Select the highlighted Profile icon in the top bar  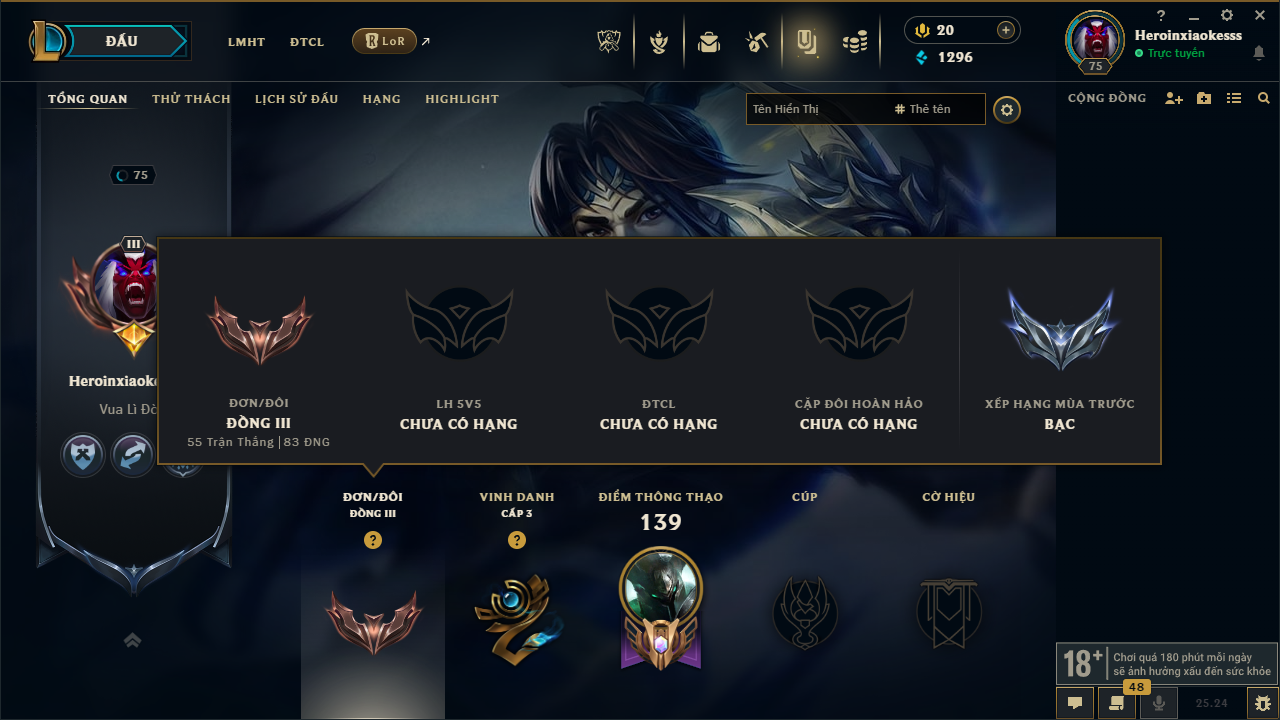806,41
